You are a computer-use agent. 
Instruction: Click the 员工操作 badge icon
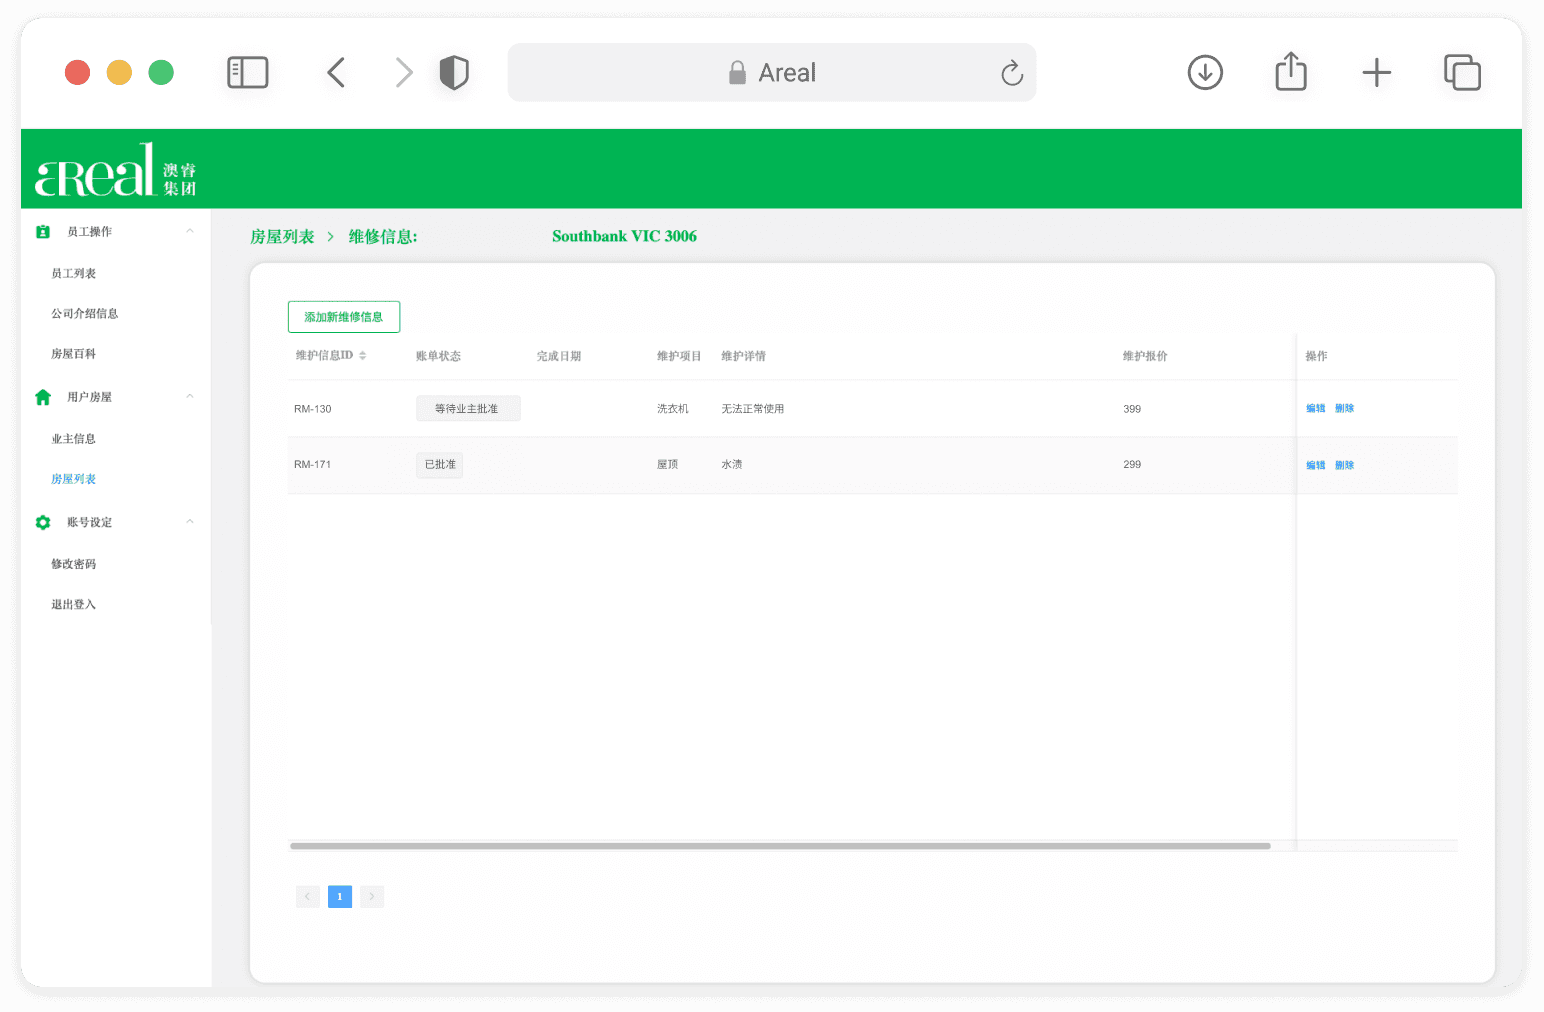coord(43,231)
